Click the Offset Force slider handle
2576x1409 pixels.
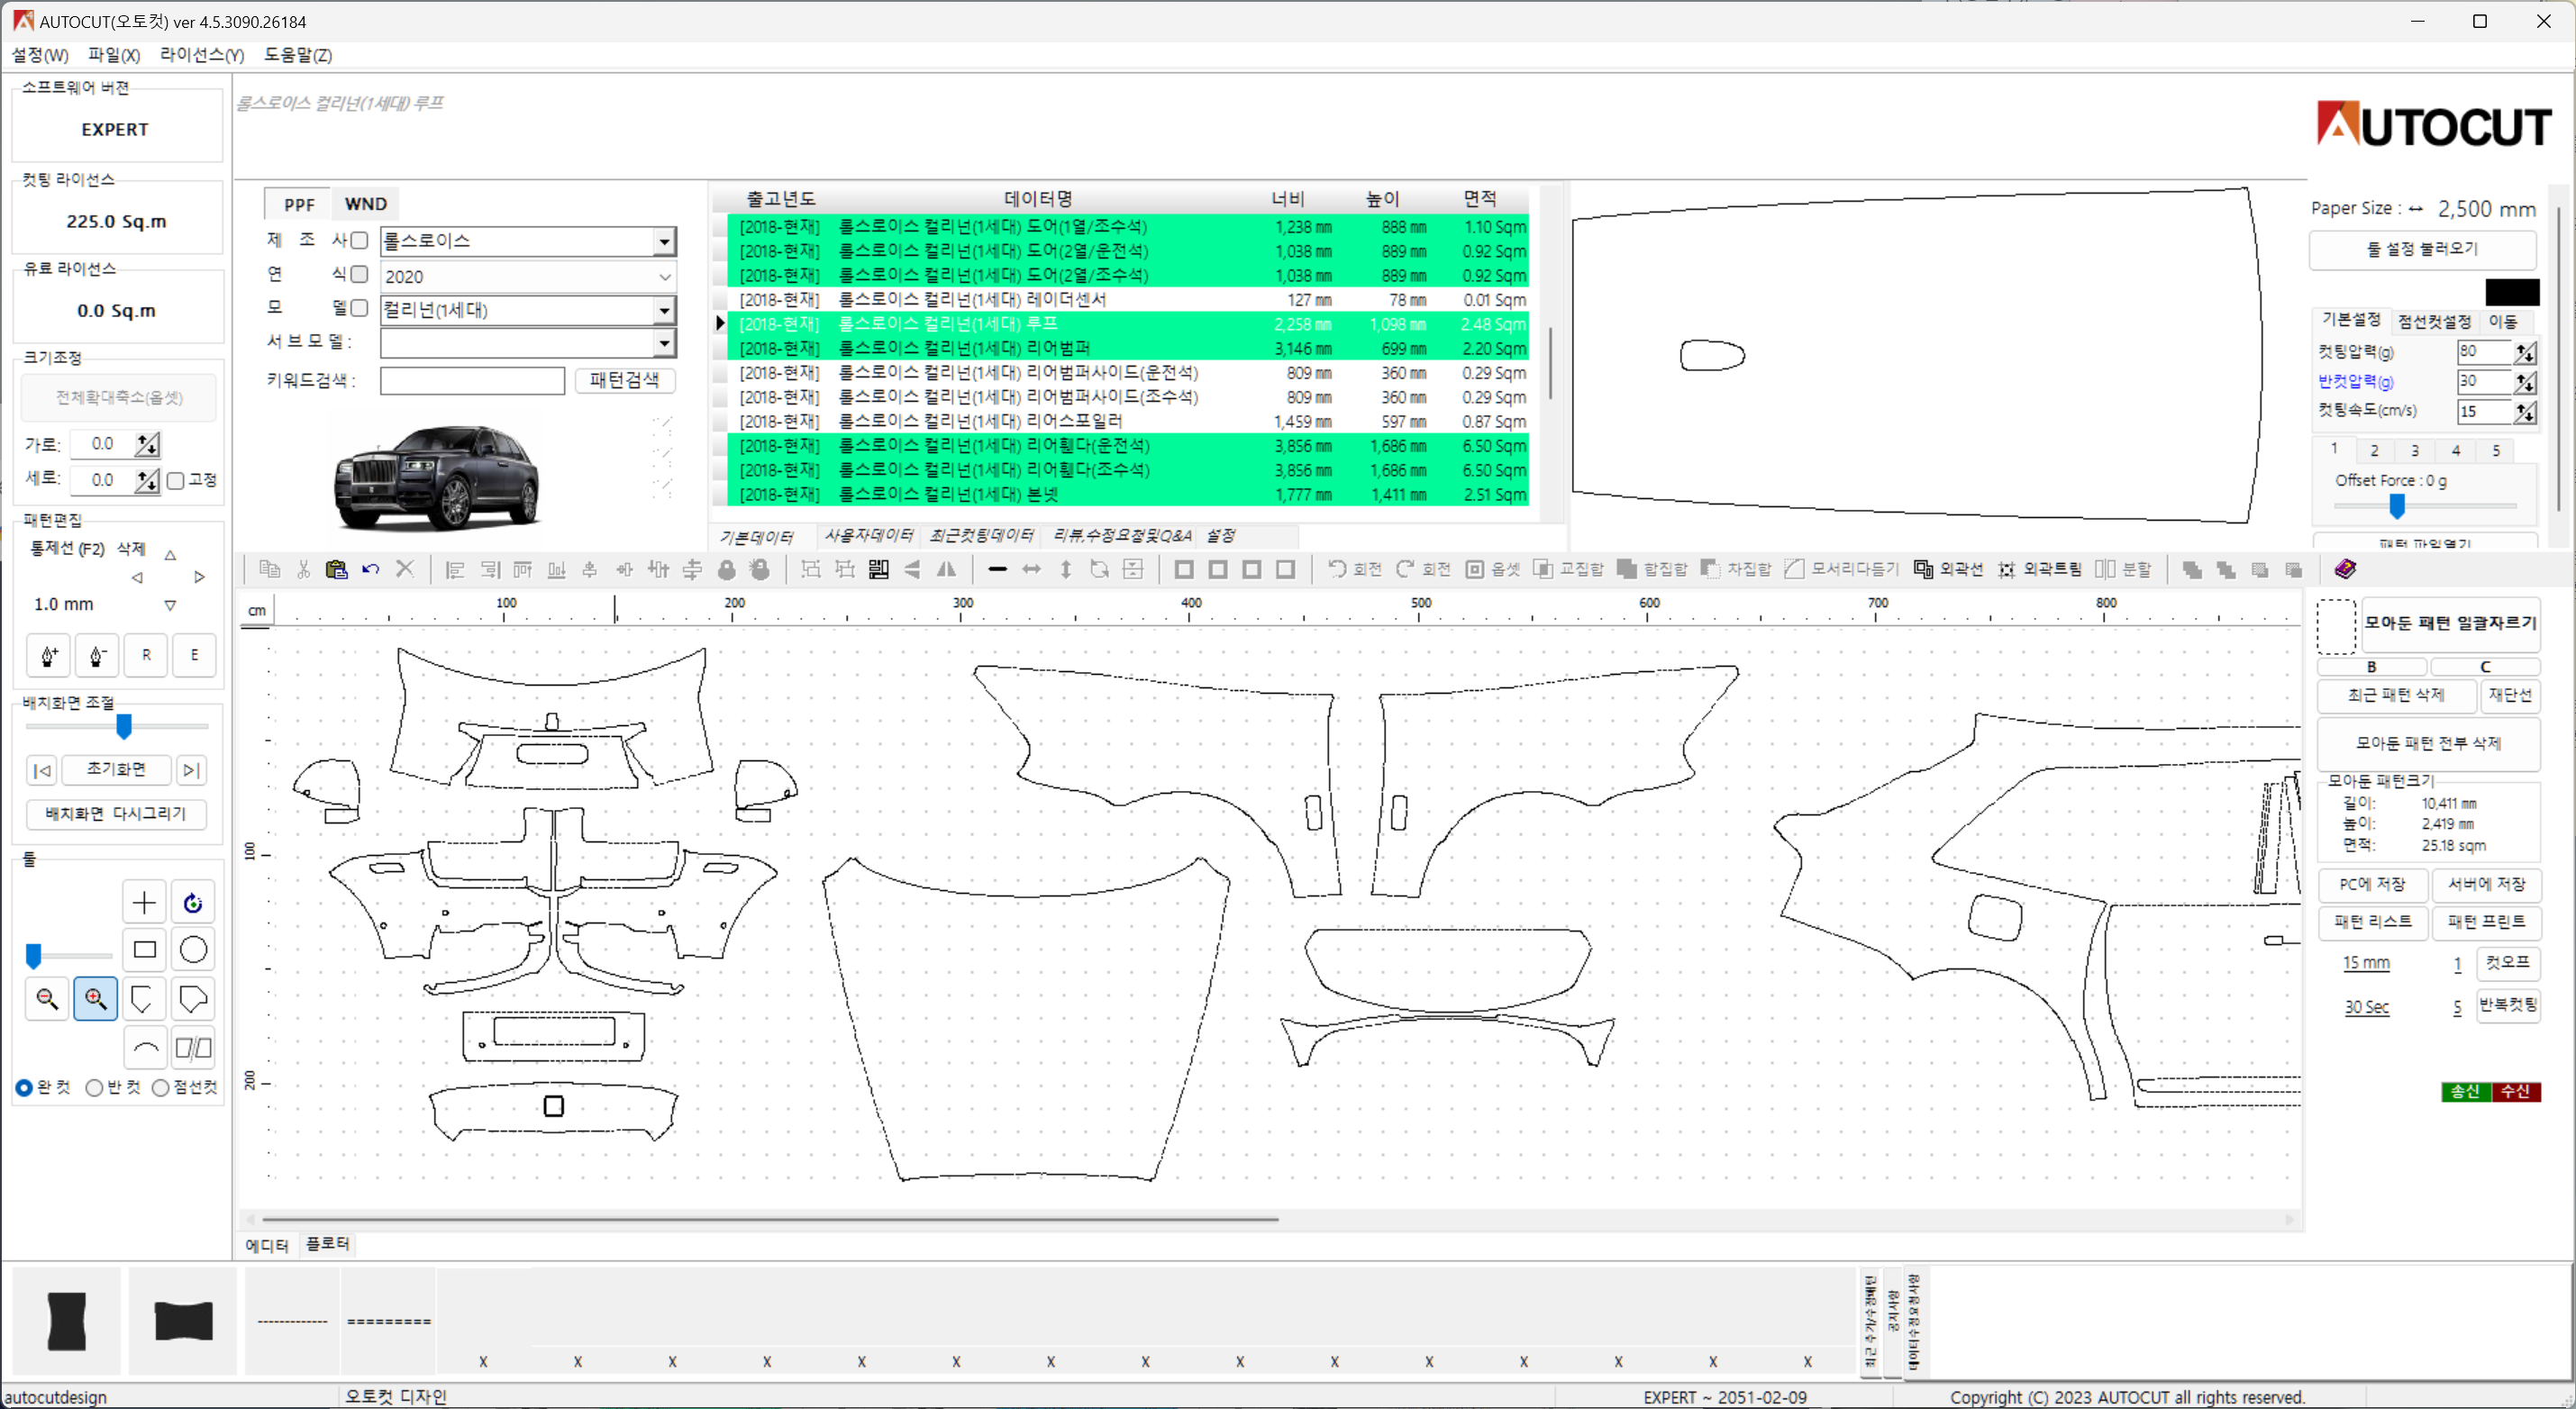click(2397, 507)
